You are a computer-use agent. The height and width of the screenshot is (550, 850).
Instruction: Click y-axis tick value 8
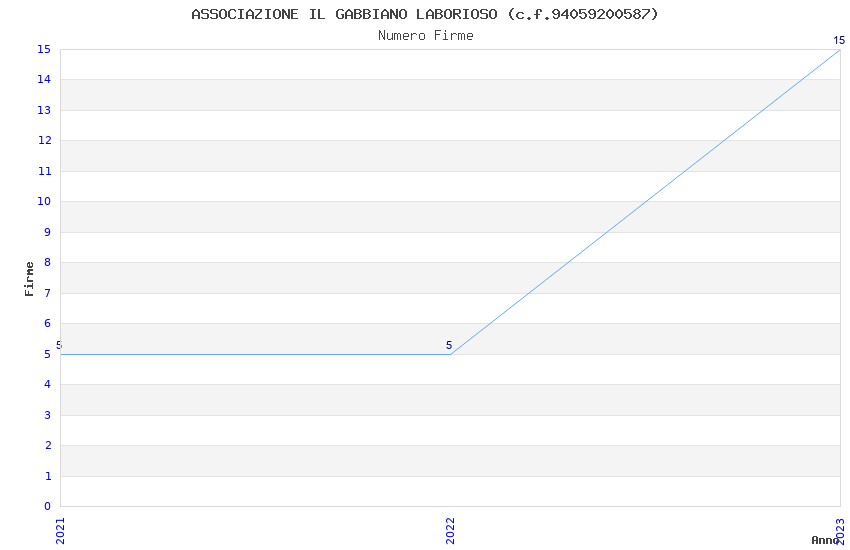coord(47,262)
